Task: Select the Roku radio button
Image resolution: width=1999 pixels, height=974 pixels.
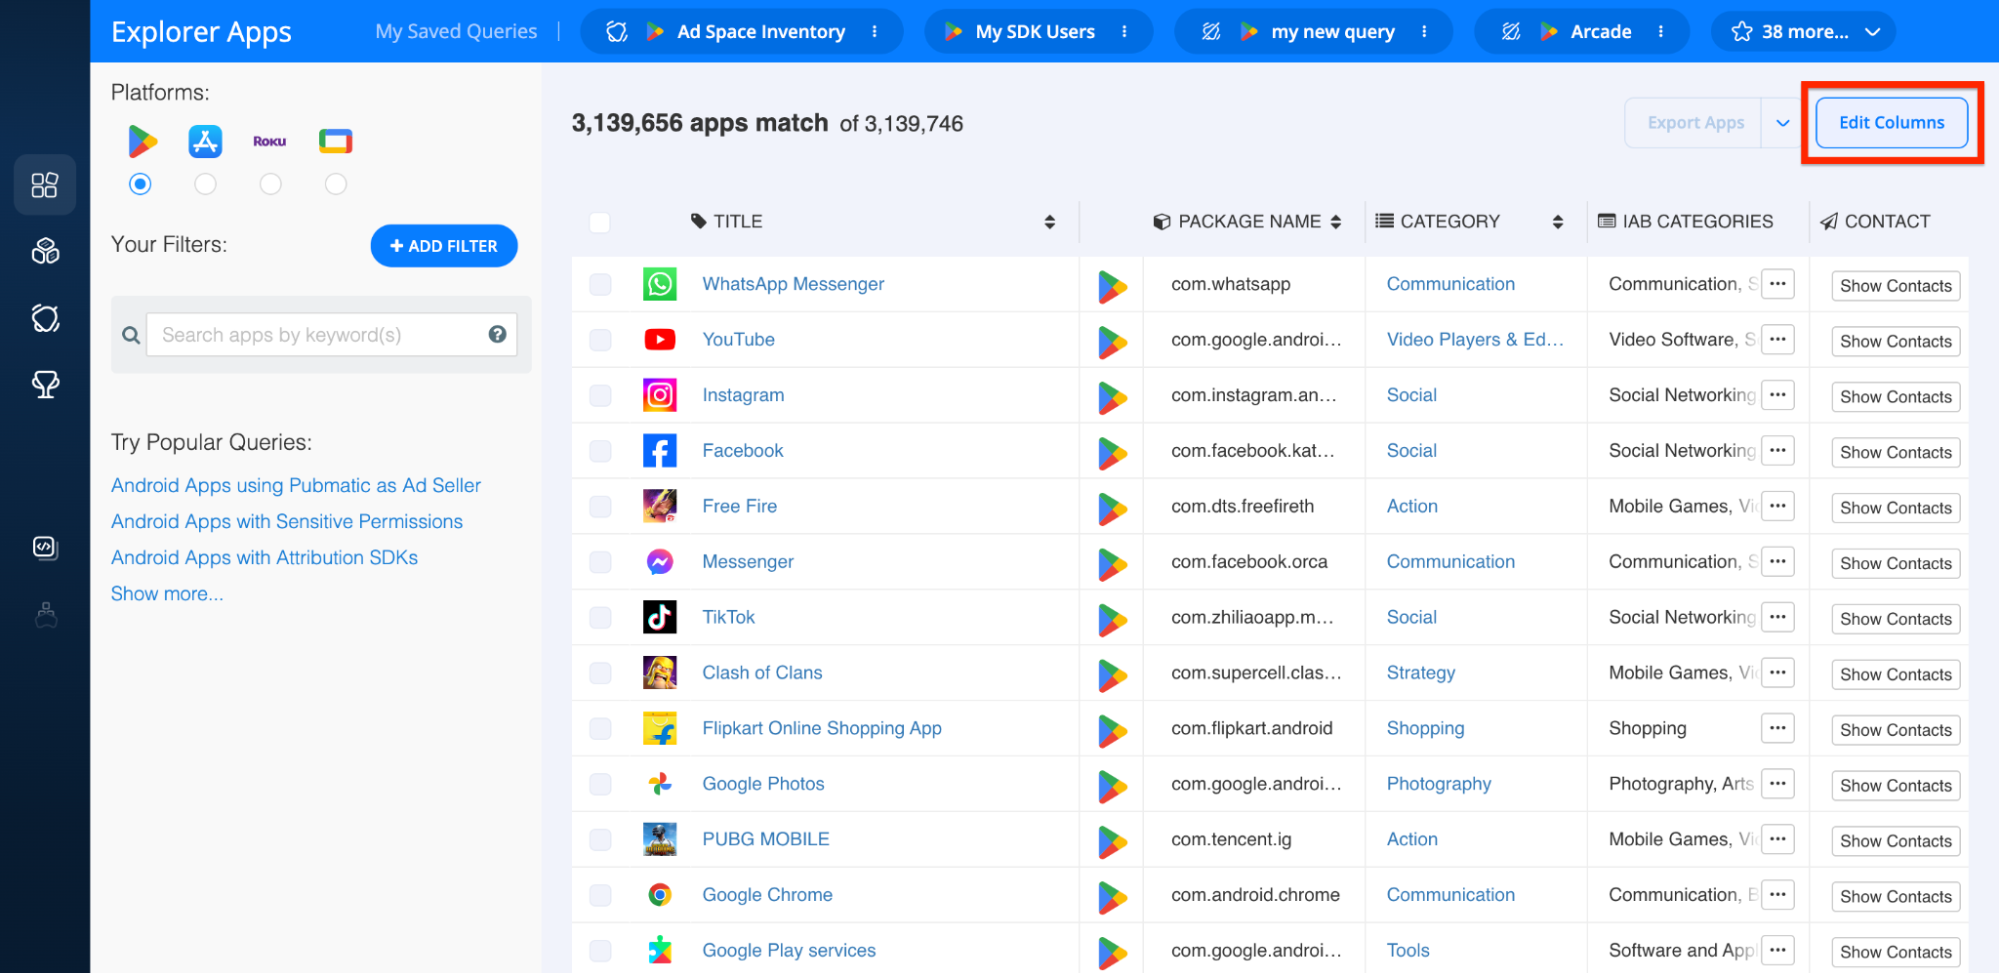Action: pyautogui.click(x=270, y=184)
